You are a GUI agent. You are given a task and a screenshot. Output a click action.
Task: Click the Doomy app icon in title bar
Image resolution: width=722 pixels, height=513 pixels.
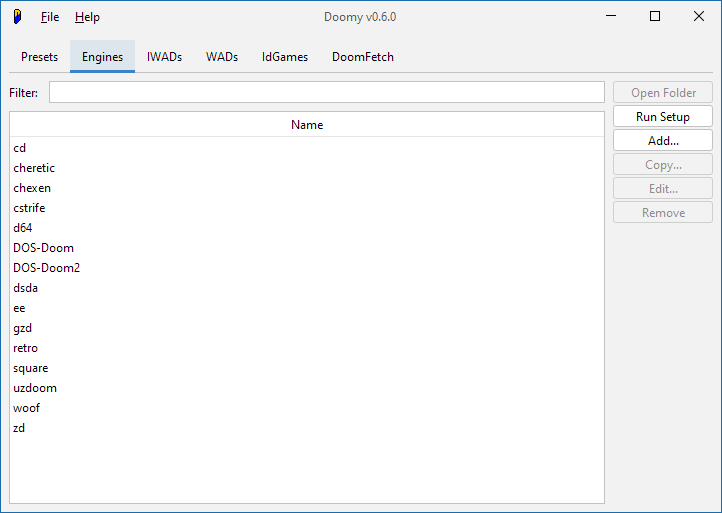17,17
